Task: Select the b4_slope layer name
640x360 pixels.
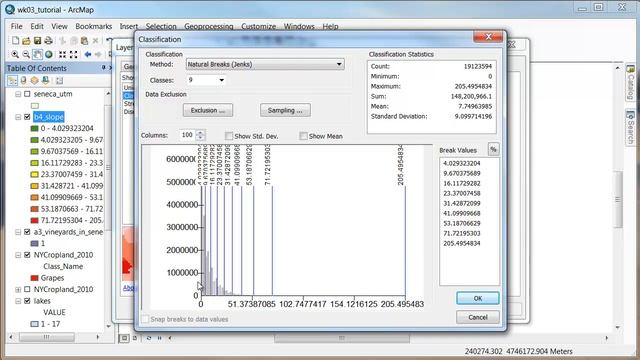Action: click(49, 117)
